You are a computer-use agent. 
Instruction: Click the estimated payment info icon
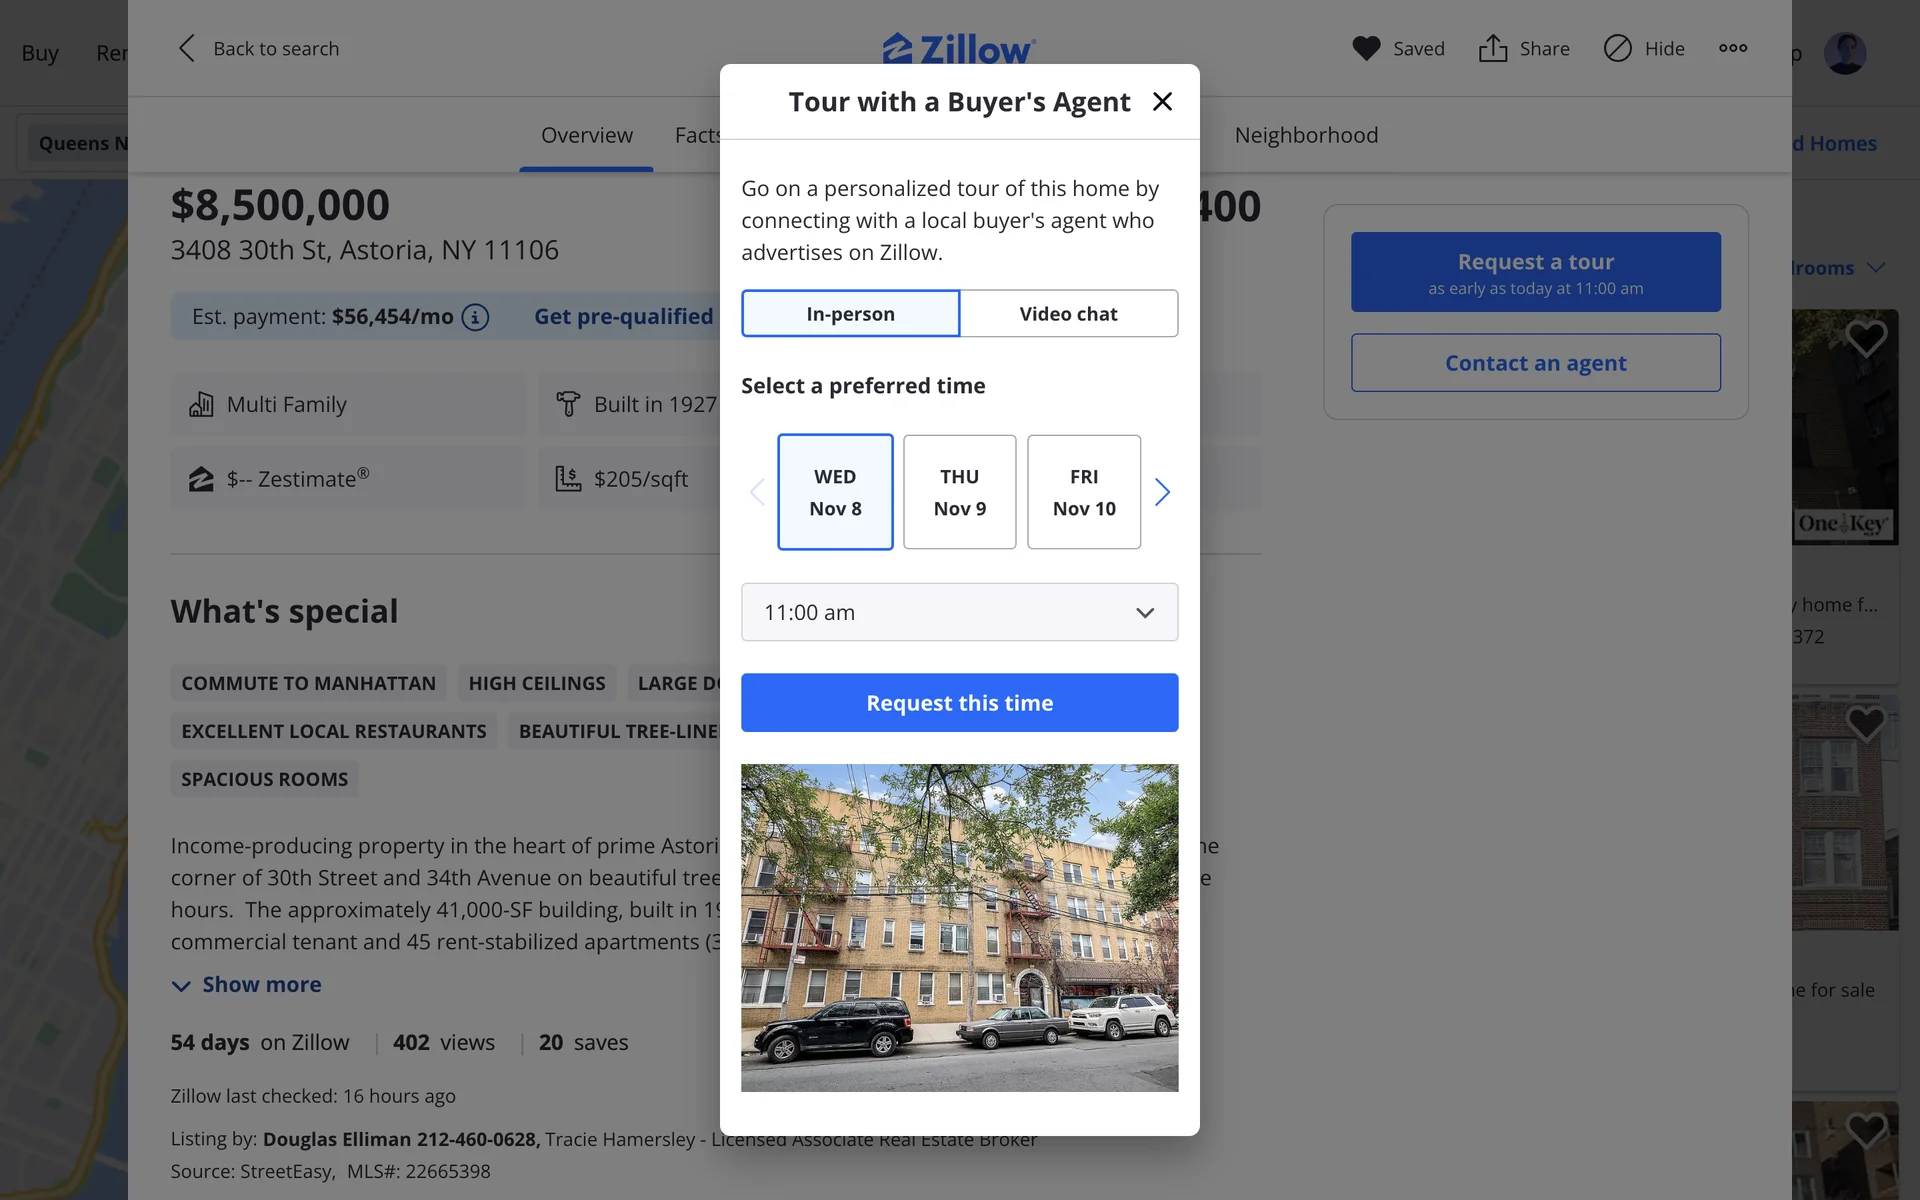[476, 317]
